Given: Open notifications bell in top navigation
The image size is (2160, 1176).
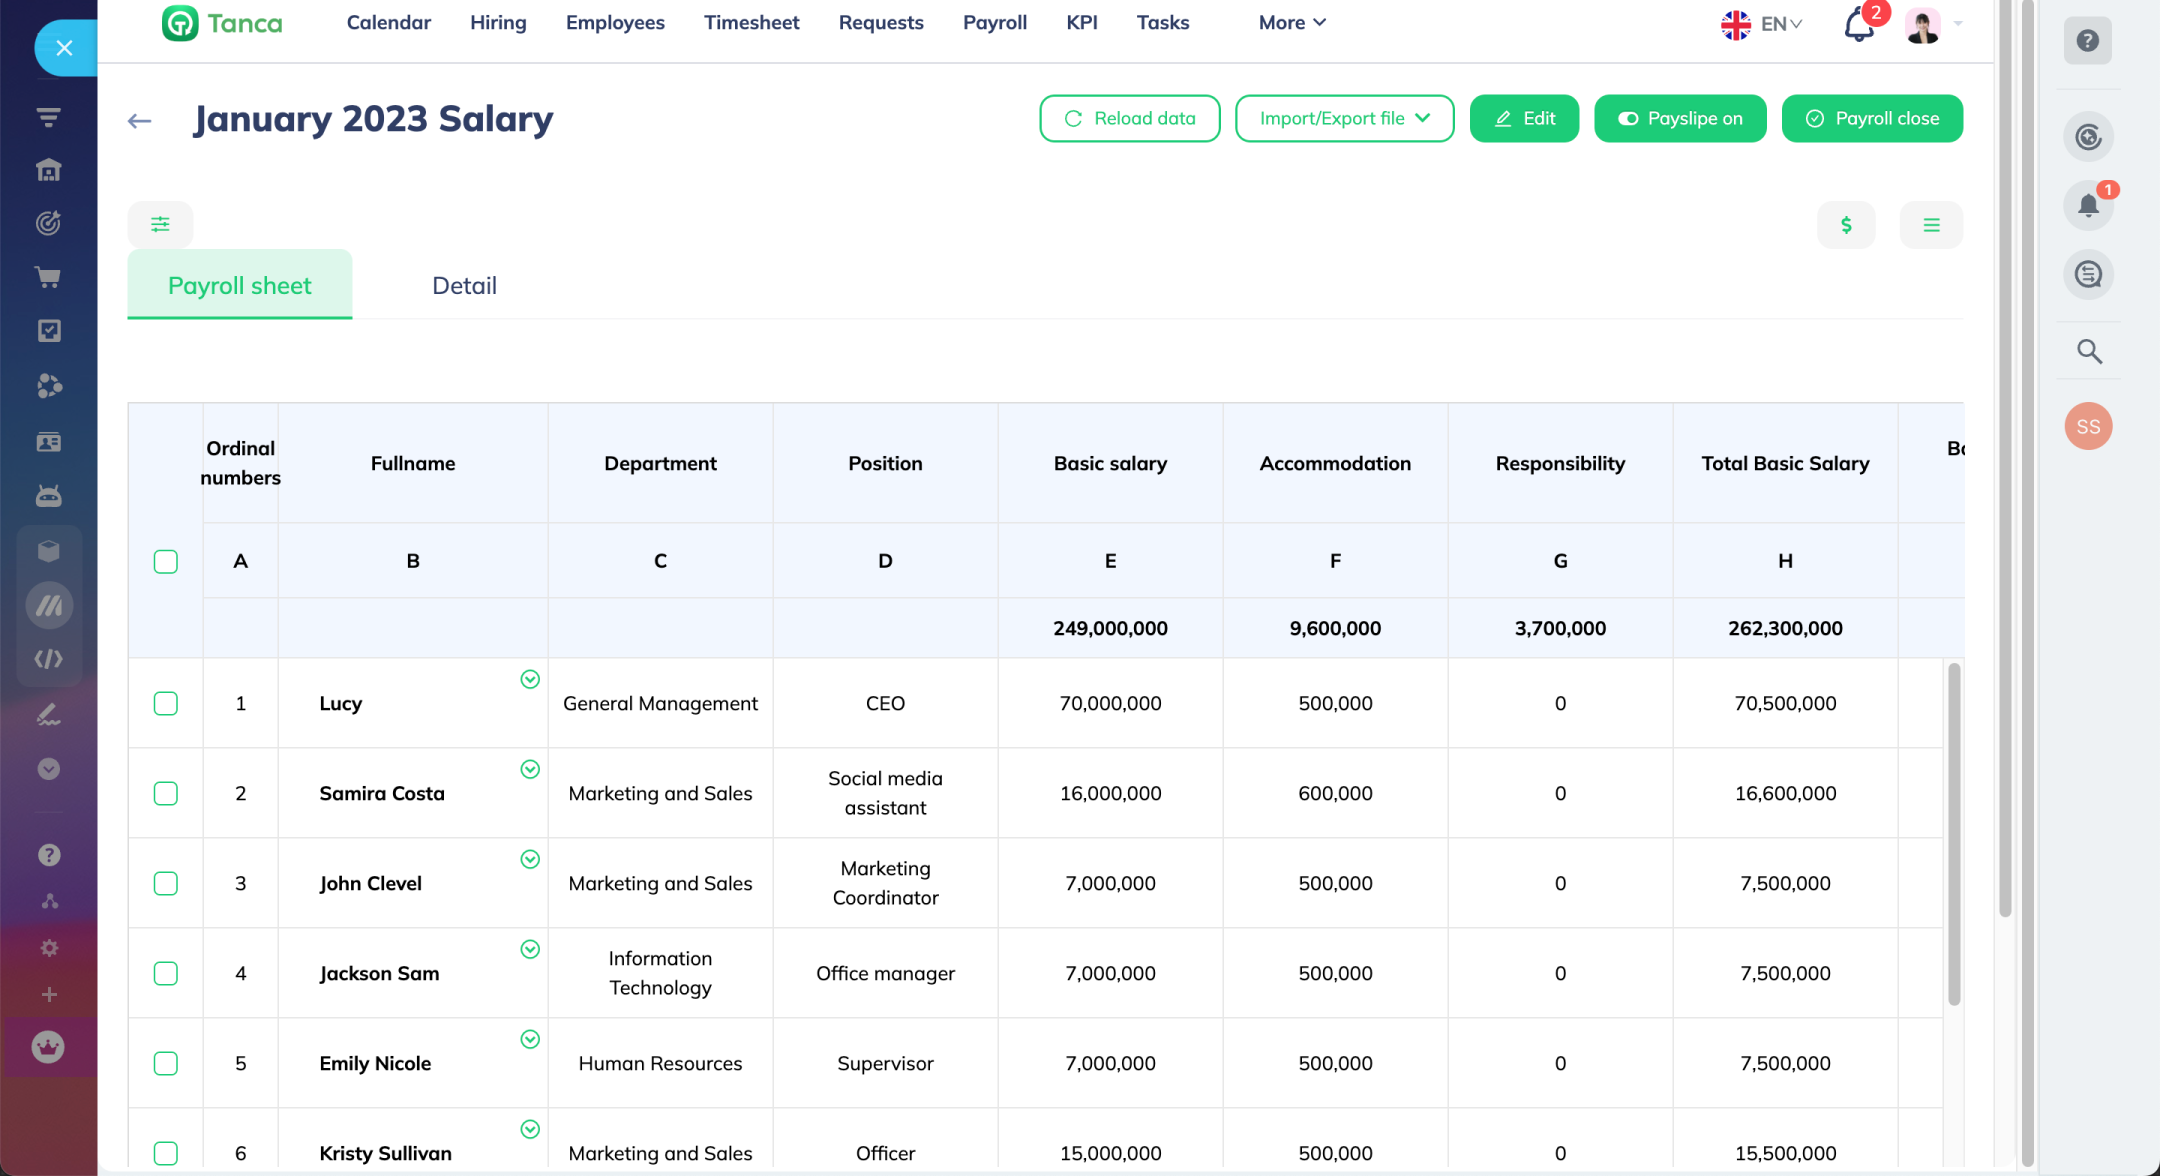Looking at the screenshot, I should (1858, 24).
